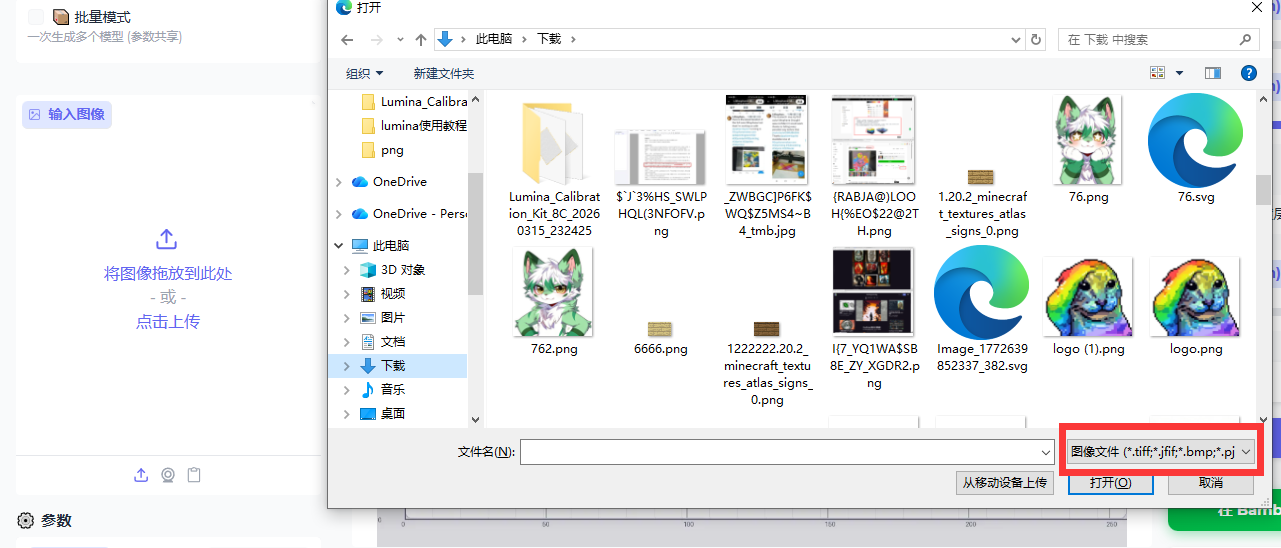Select the 76.png fox image
1281x548 pixels.
(1088, 149)
